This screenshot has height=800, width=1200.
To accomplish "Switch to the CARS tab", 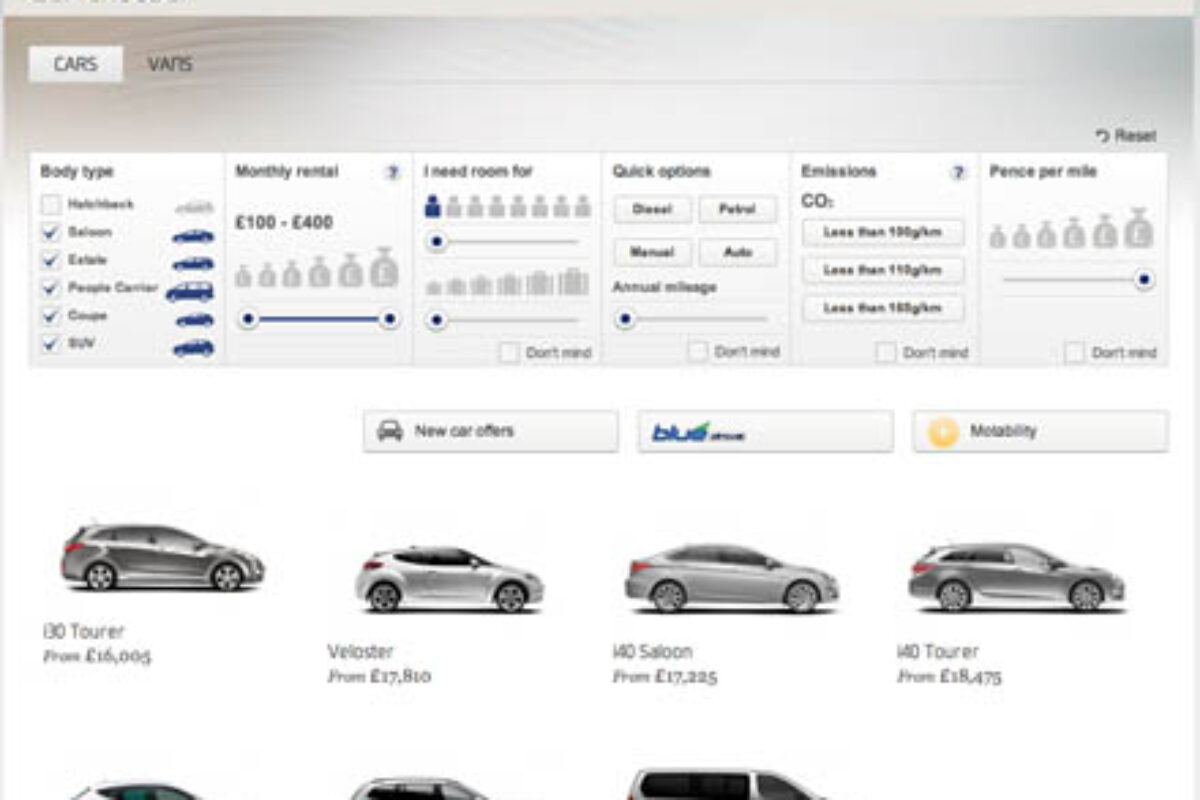I will 76,64.
